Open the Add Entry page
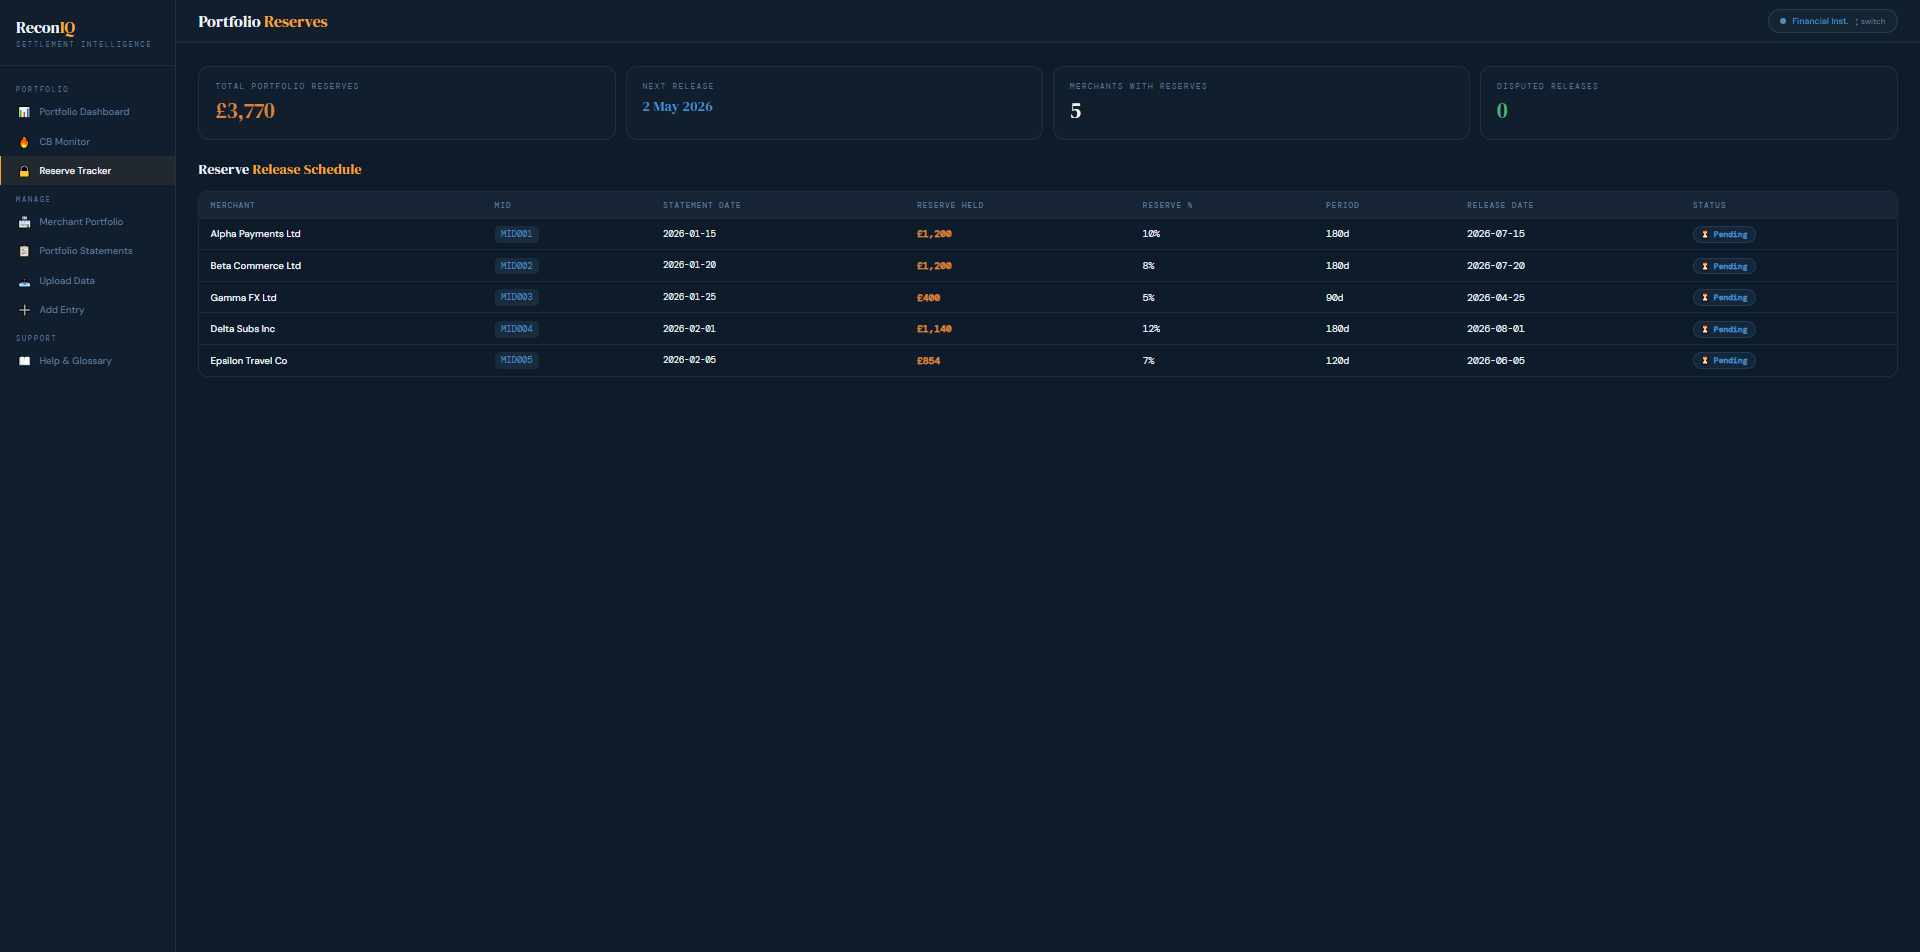The height and width of the screenshot is (952, 1920). click(x=61, y=310)
